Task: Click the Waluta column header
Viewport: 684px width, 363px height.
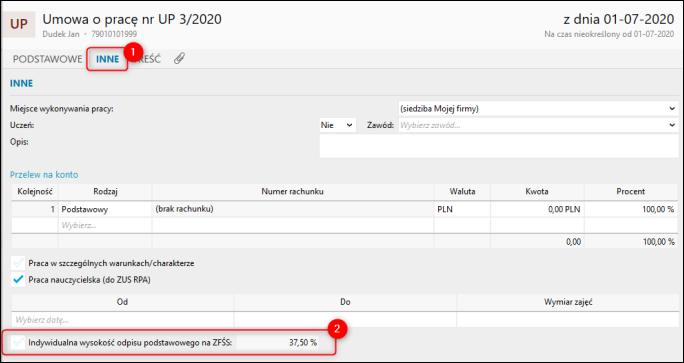Action: pyautogui.click(x=462, y=191)
